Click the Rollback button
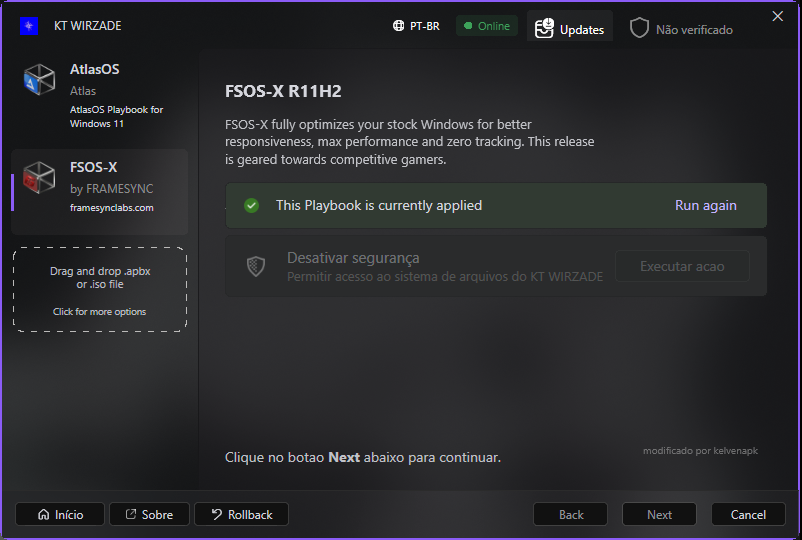The width and height of the screenshot is (802, 540). (x=241, y=514)
